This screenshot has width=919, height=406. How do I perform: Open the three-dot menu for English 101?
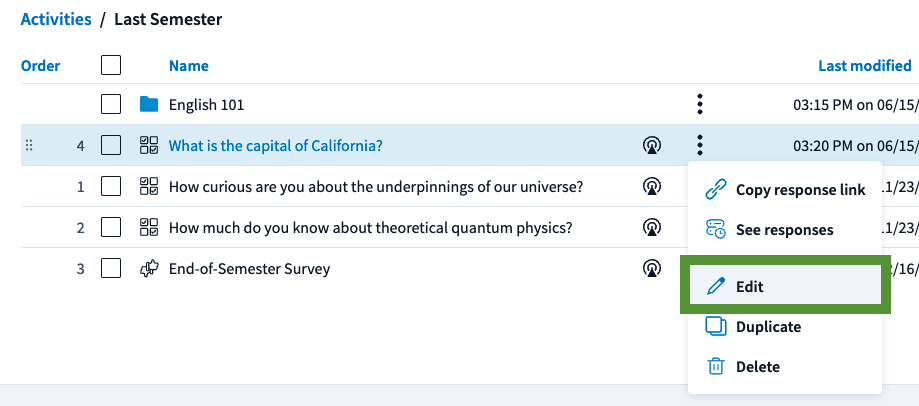[699, 104]
